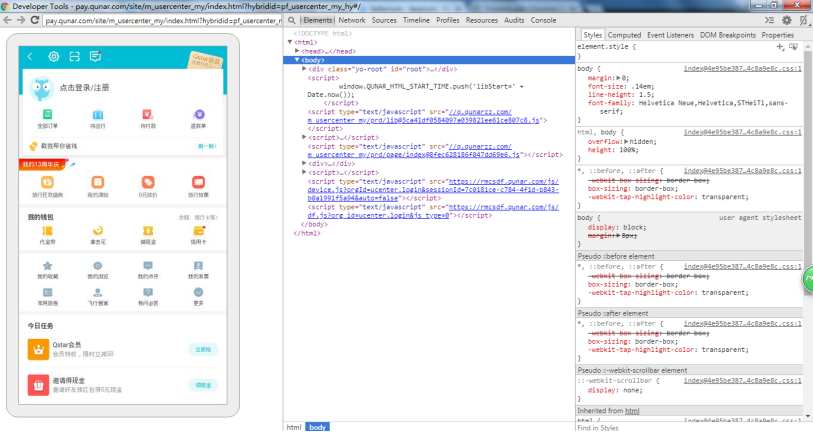Viewport: 813px width, 432px height.
Task: Open the 飞行管家 flight butler icon
Action: pyautogui.click(x=97, y=292)
